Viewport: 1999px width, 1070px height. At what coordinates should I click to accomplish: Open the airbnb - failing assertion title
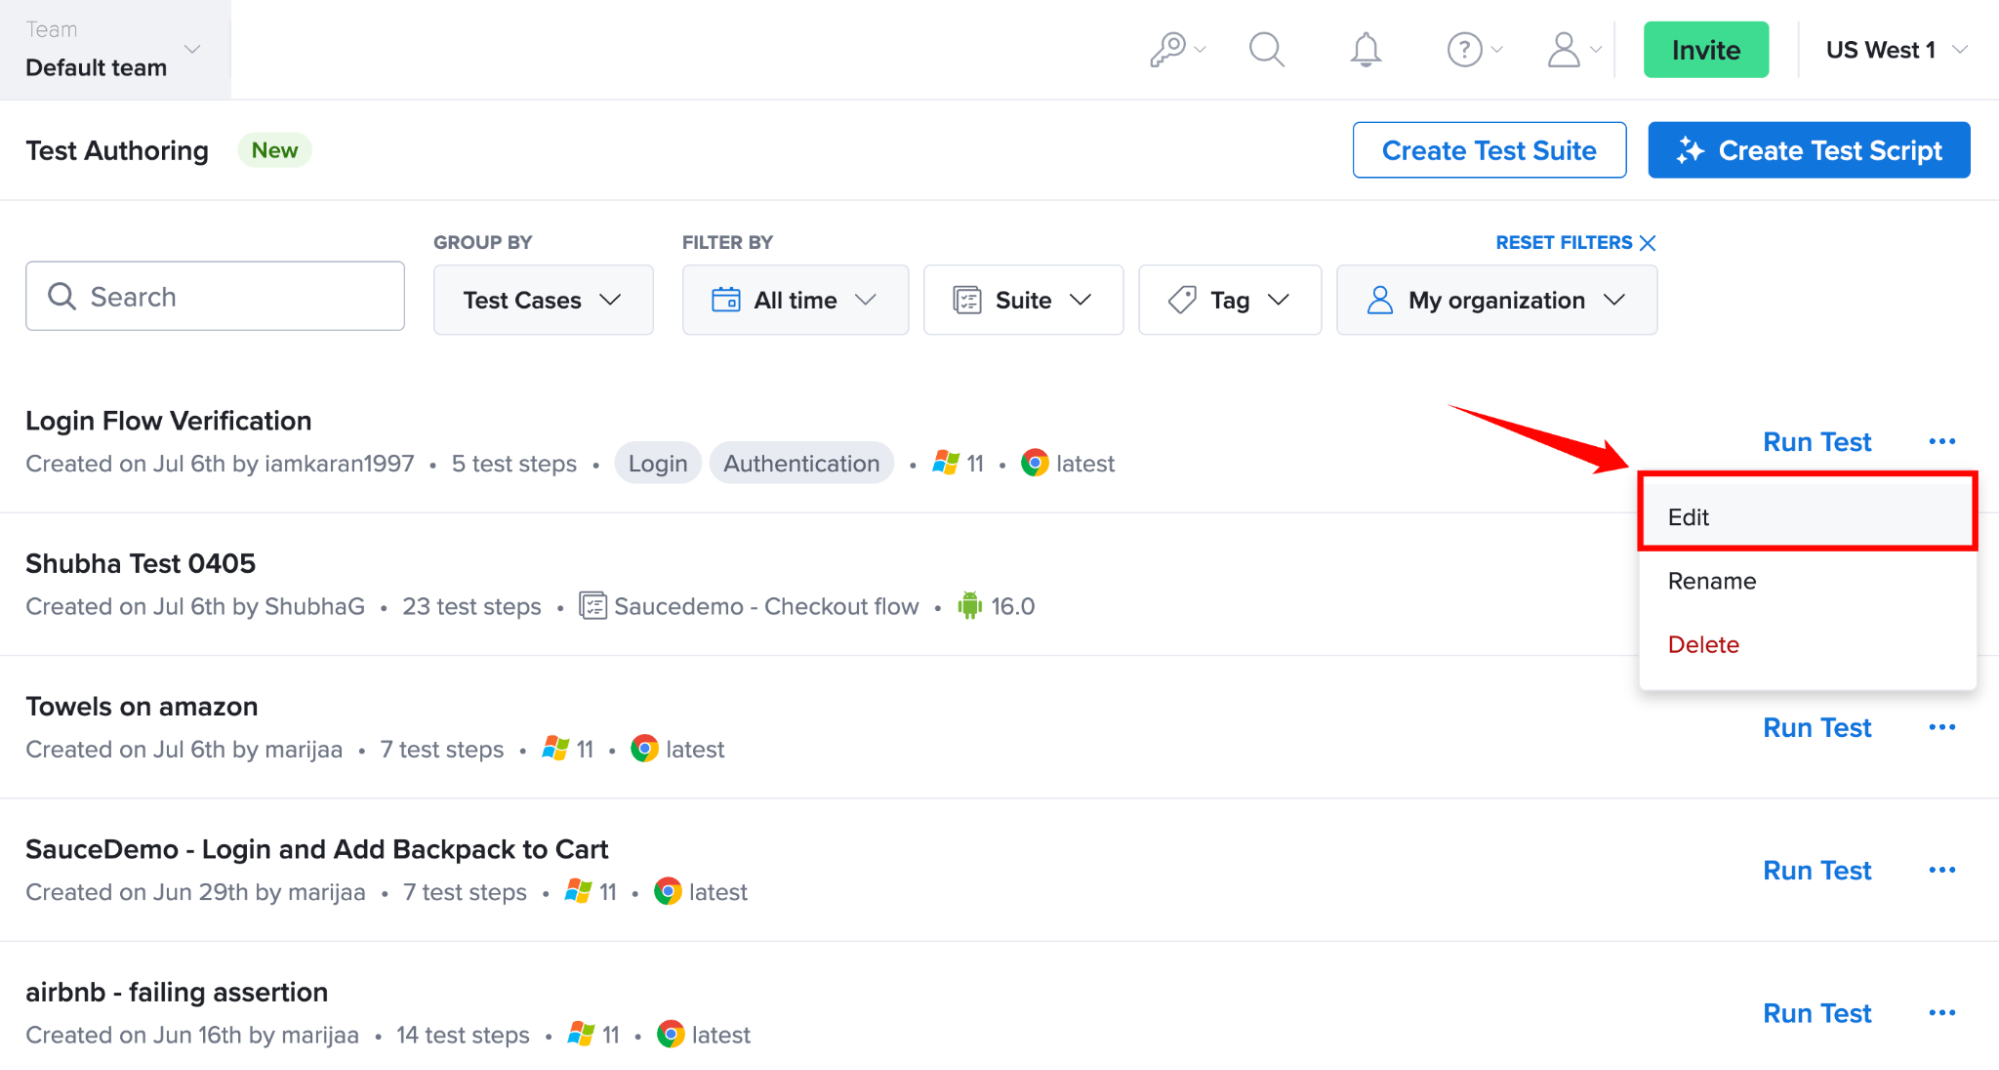pyautogui.click(x=176, y=993)
